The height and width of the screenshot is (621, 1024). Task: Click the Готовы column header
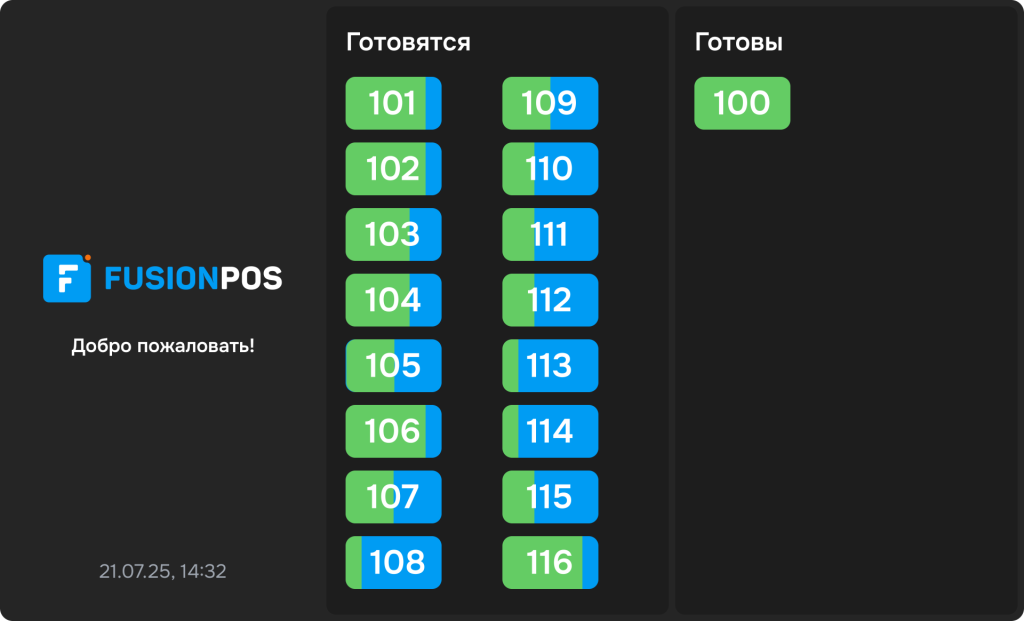pyautogui.click(x=738, y=42)
